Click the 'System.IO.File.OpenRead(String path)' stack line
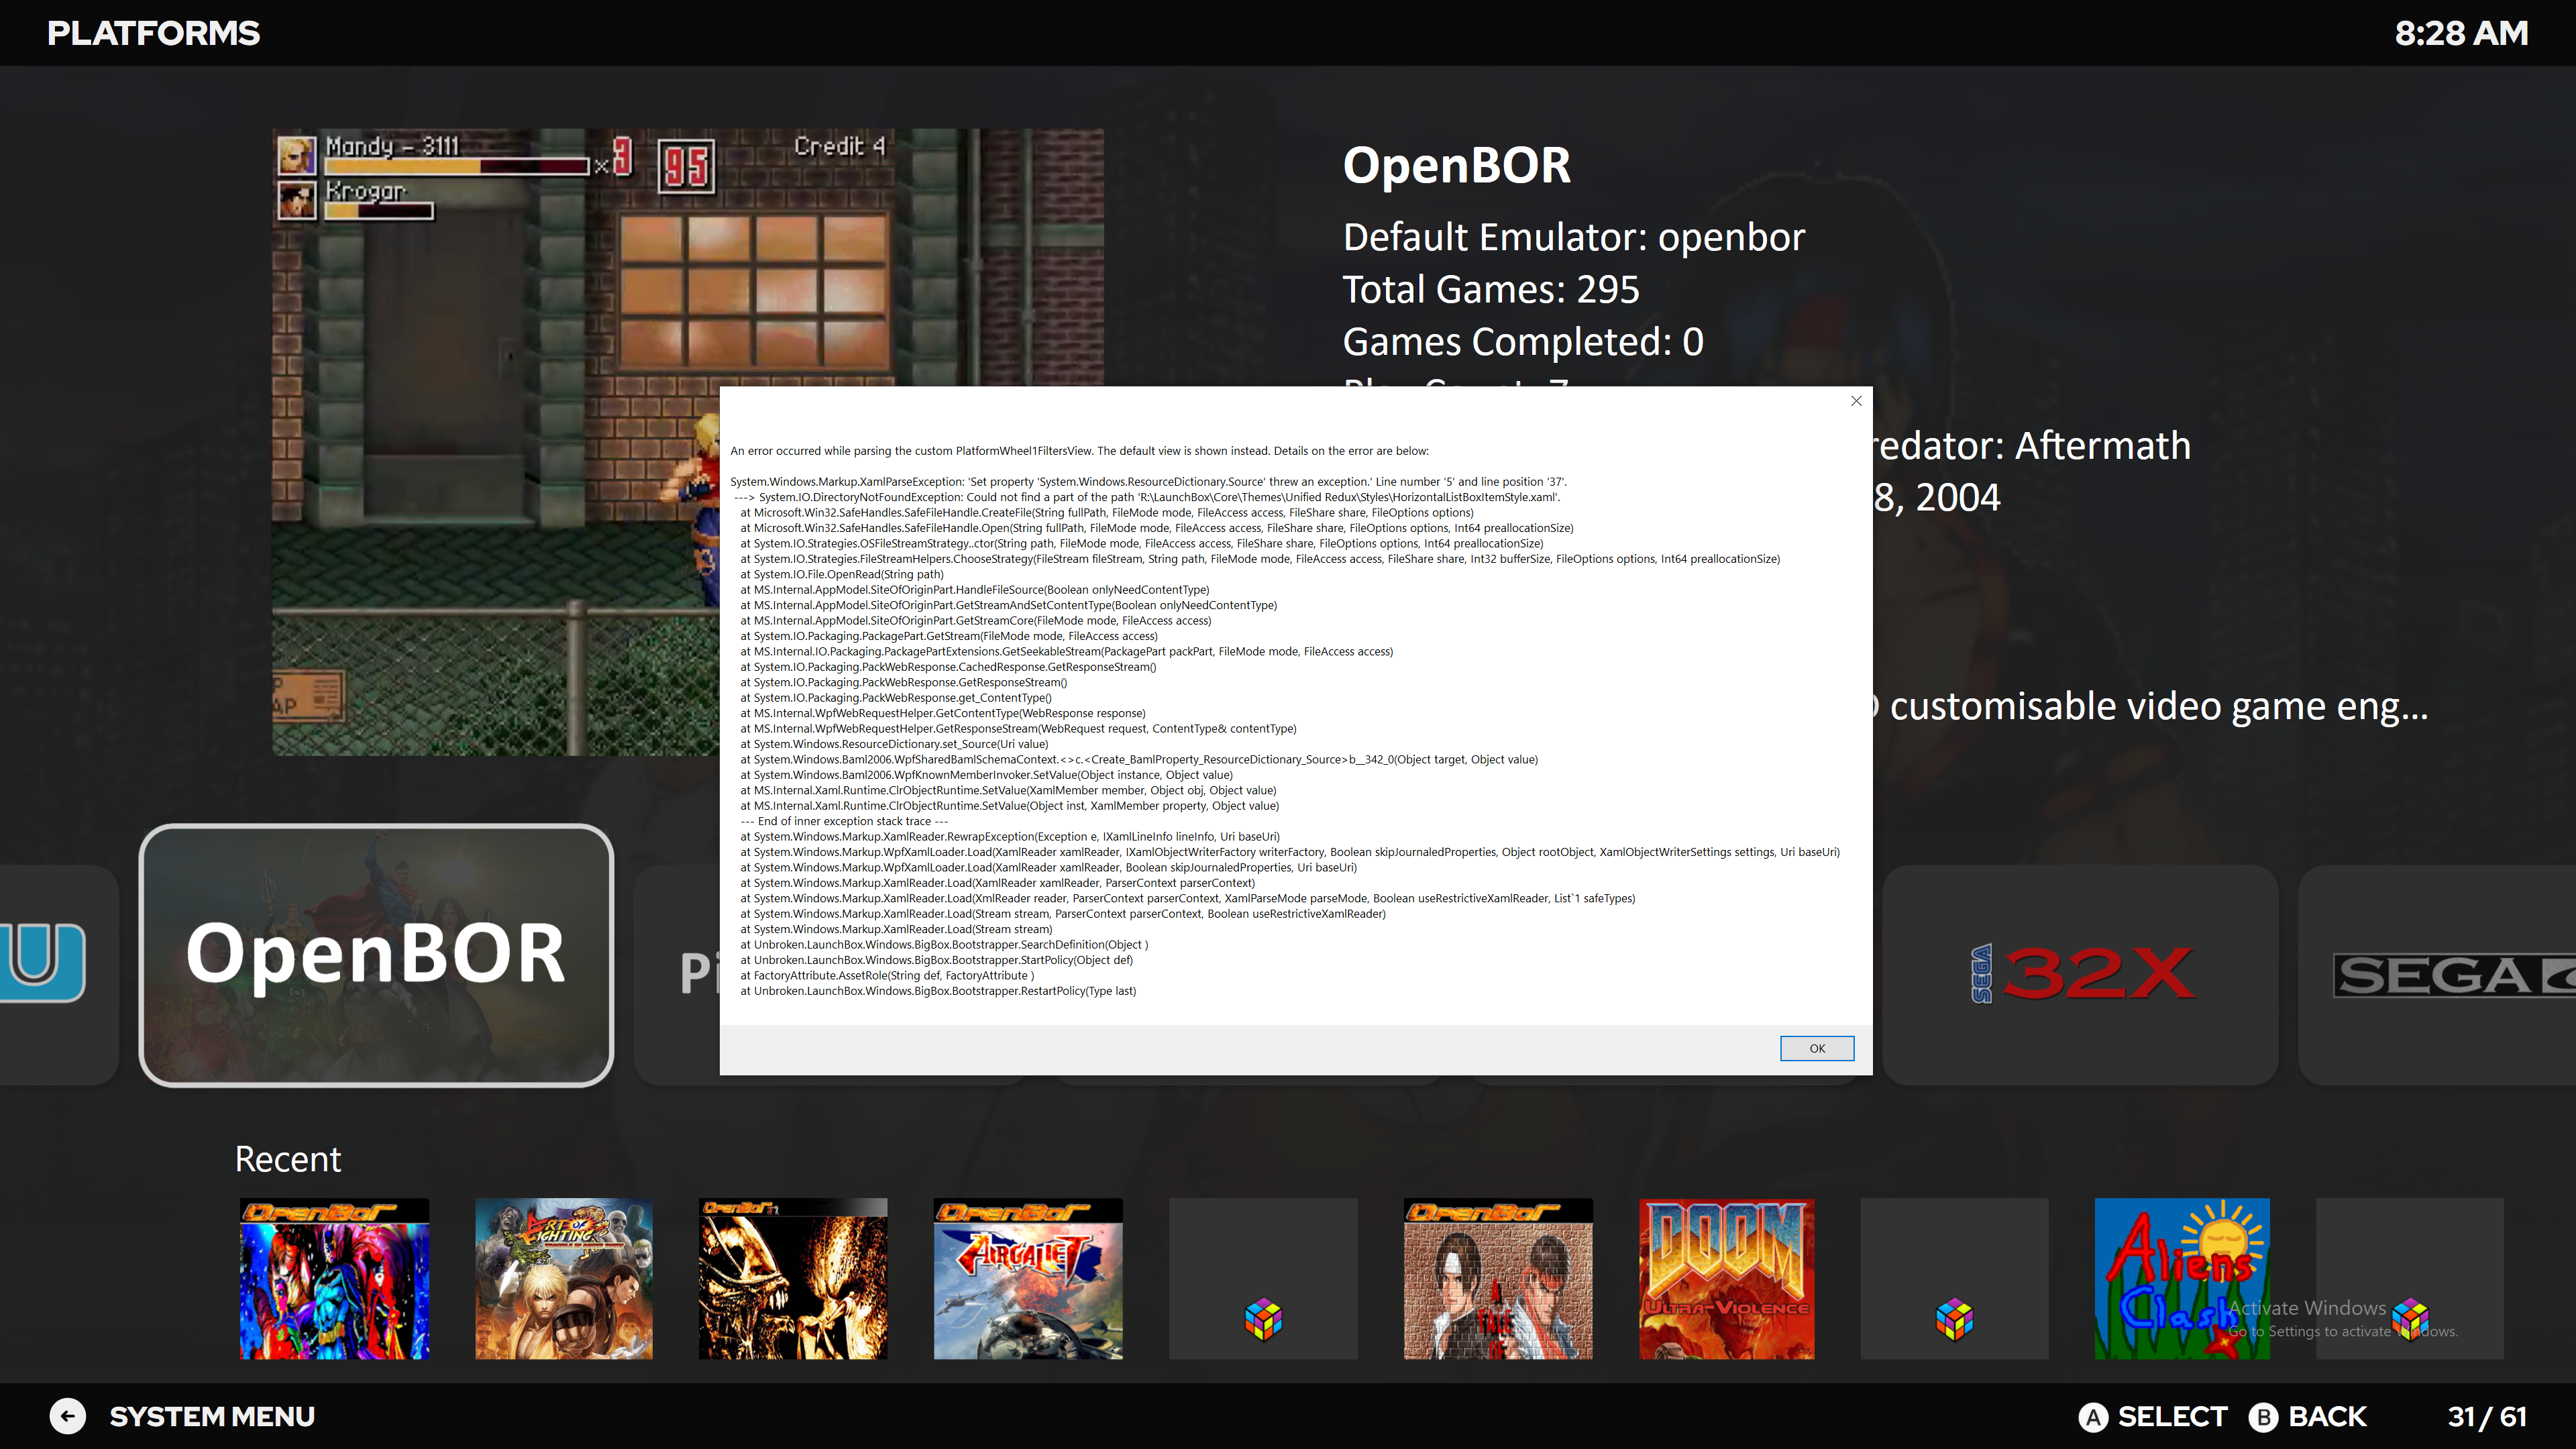Image resolution: width=2576 pixels, height=1449 pixels. 842,574
